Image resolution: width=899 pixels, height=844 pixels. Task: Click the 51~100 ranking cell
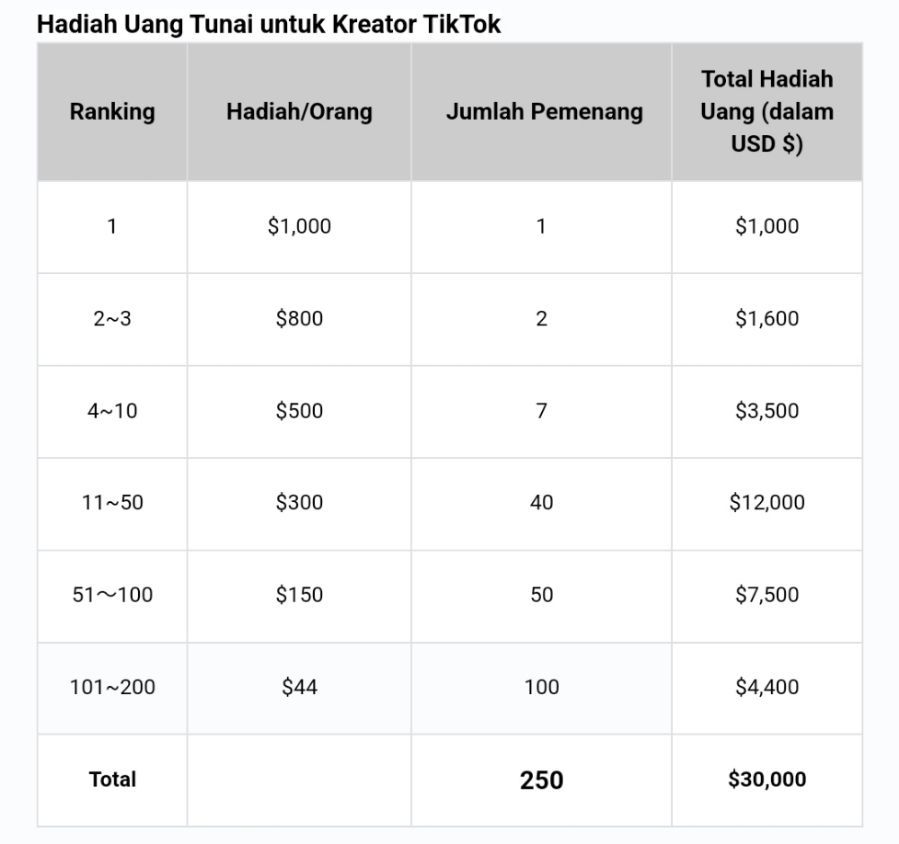point(112,594)
